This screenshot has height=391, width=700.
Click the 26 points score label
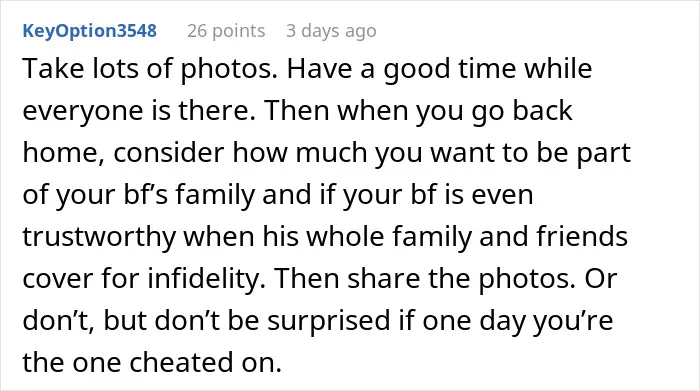226,31
